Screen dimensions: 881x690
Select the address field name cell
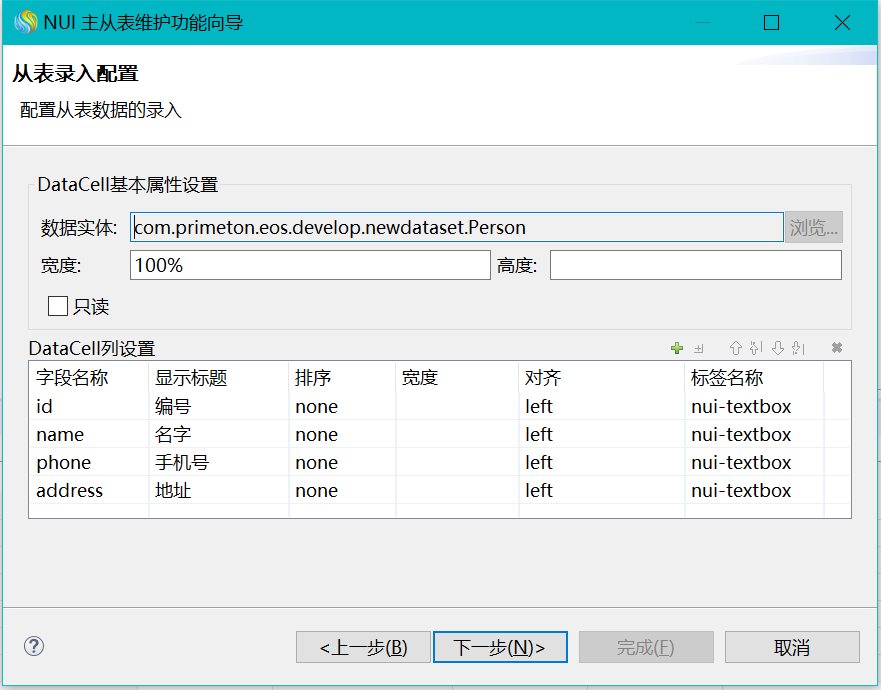[88, 491]
